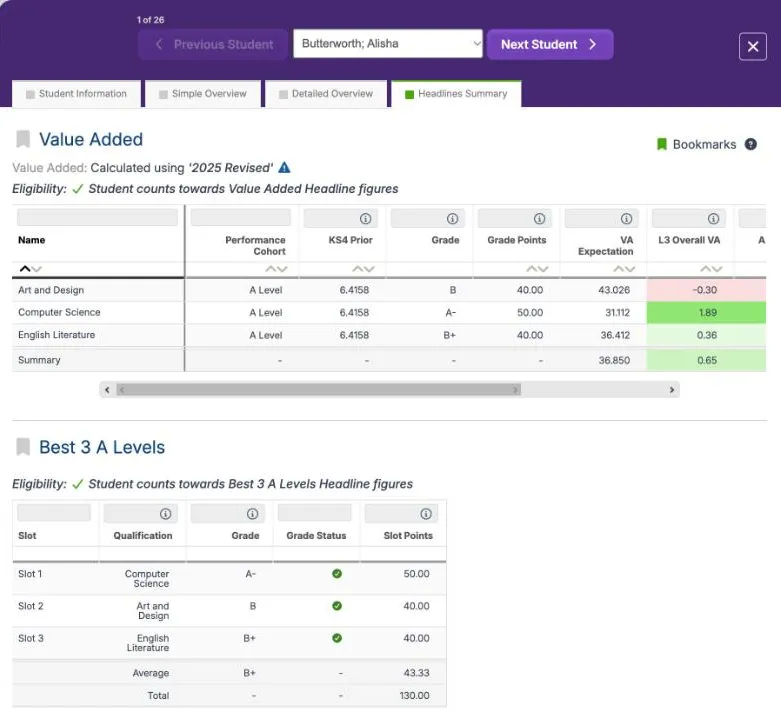Click the Best 3 A Levels eligibility checkmark
This screenshot has width=781, height=712.
[78, 484]
